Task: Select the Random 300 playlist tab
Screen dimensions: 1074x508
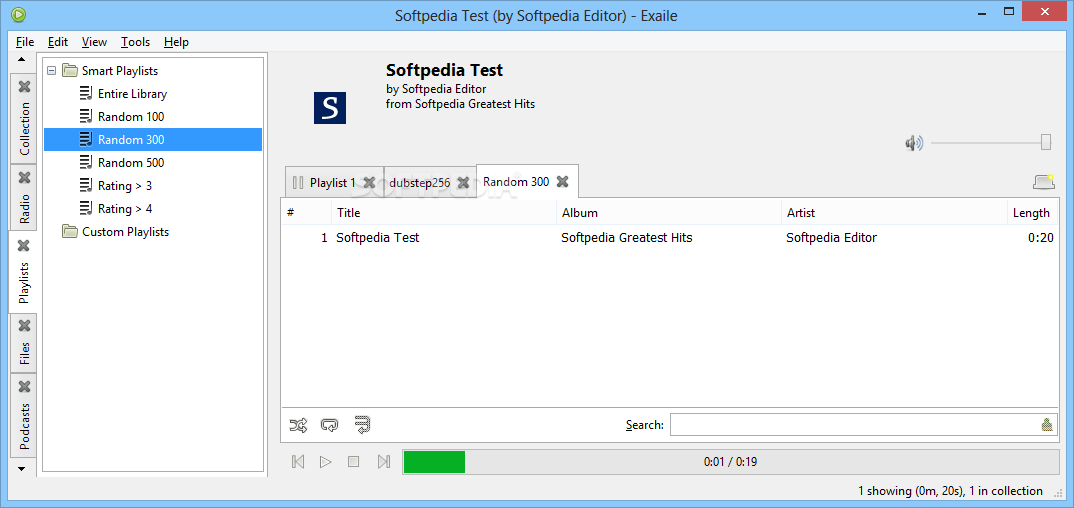Action: (516, 181)
